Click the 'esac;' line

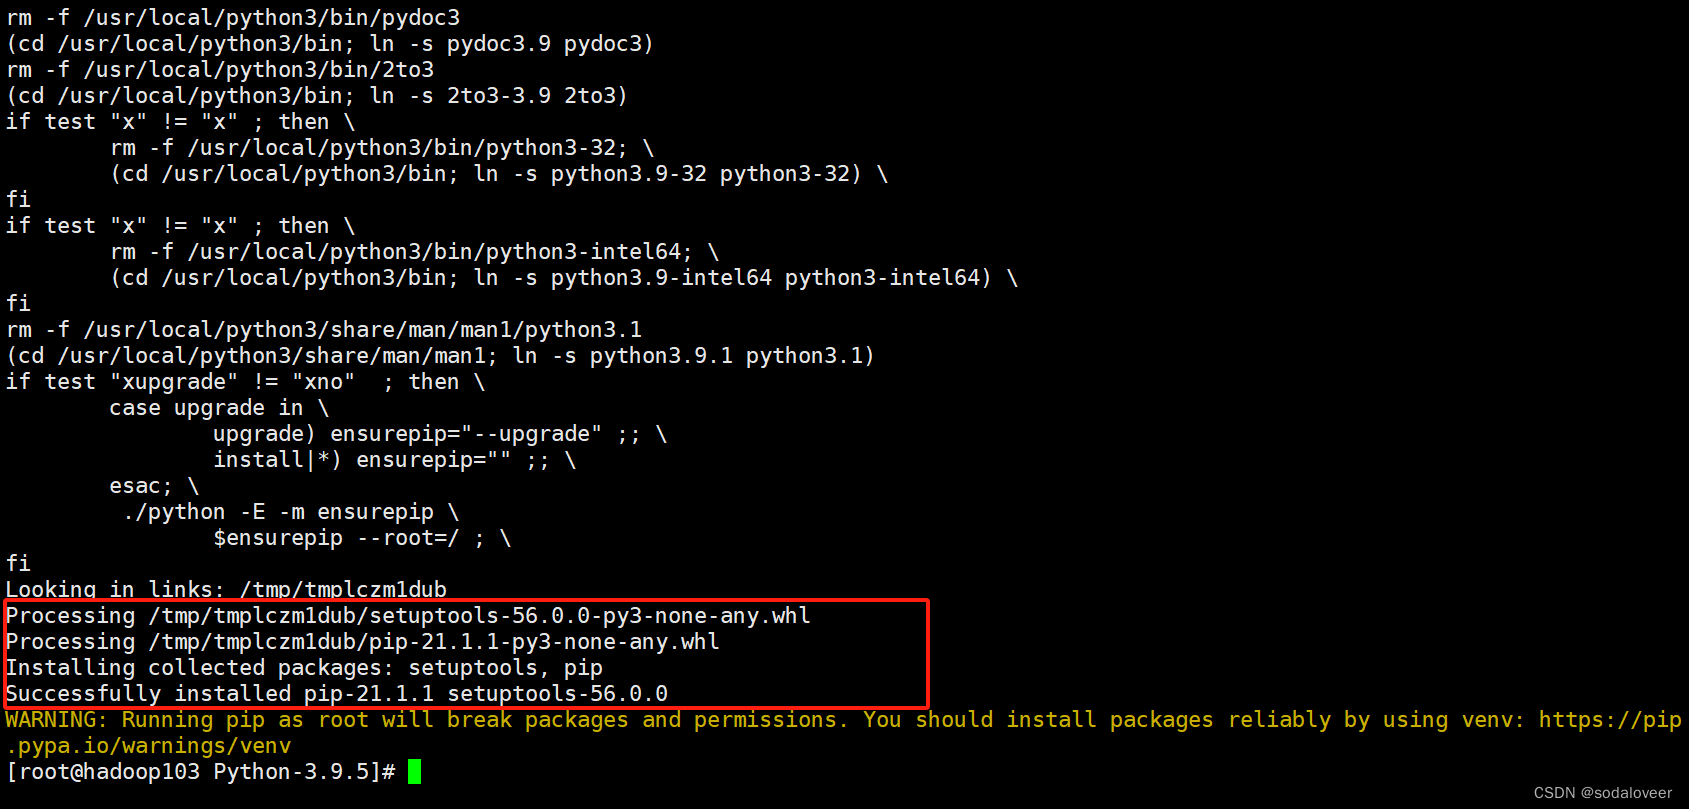(154, 485)
